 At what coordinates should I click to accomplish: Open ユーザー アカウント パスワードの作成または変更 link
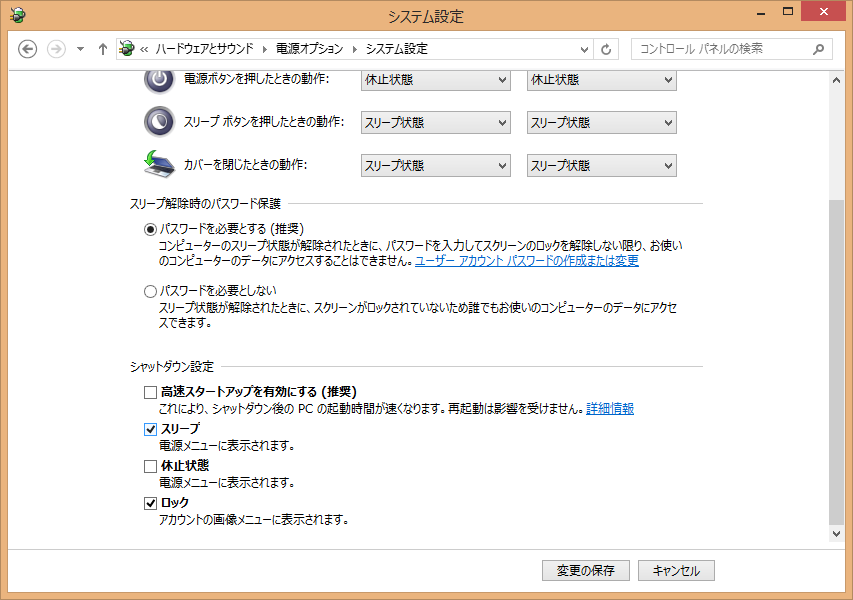[x=527, y=261]
